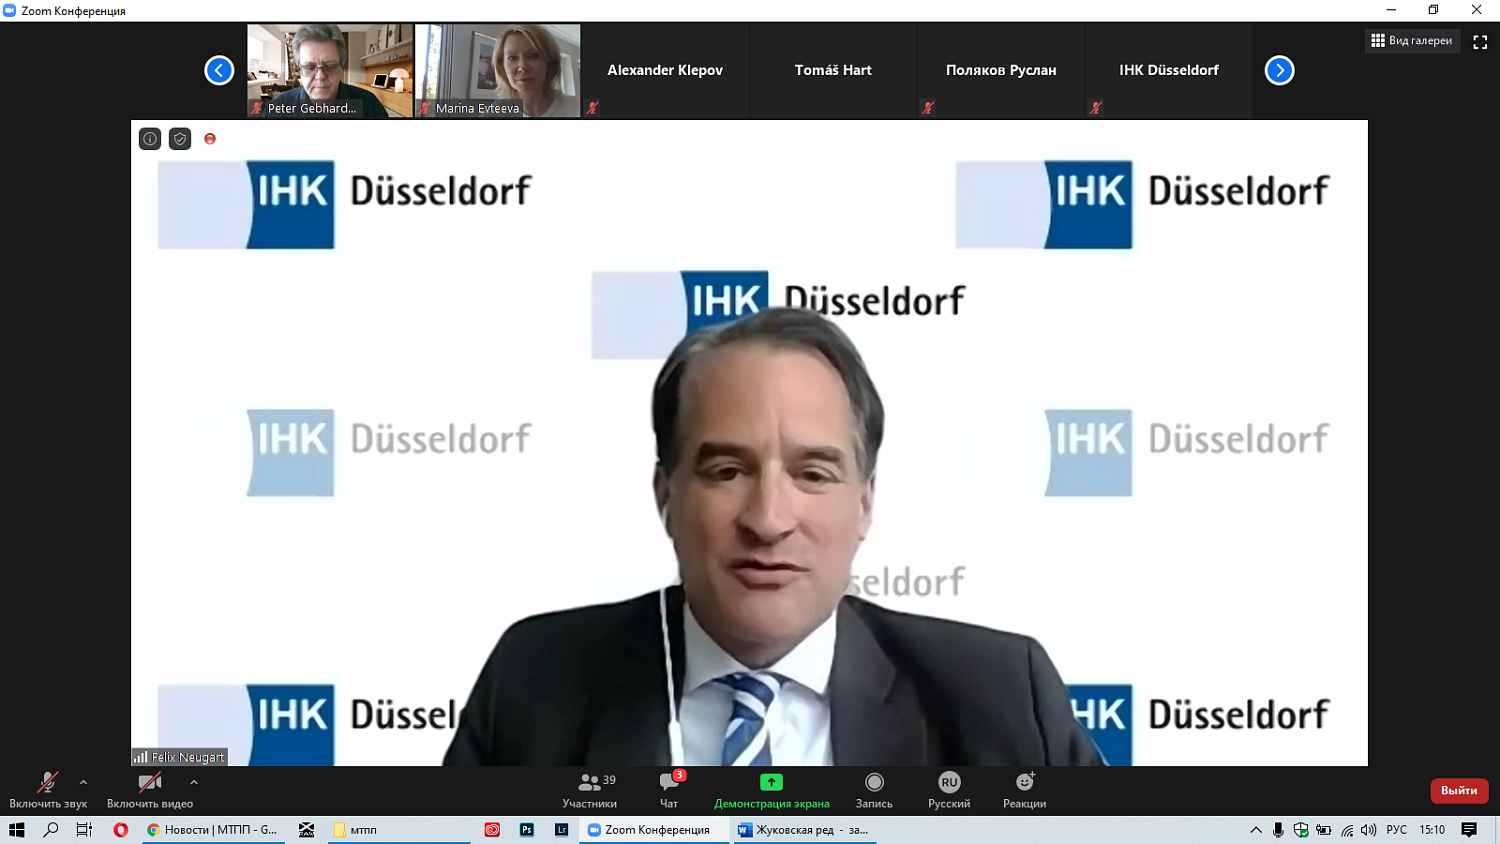Open video options arrow beside Включить видео

point(194,783)
